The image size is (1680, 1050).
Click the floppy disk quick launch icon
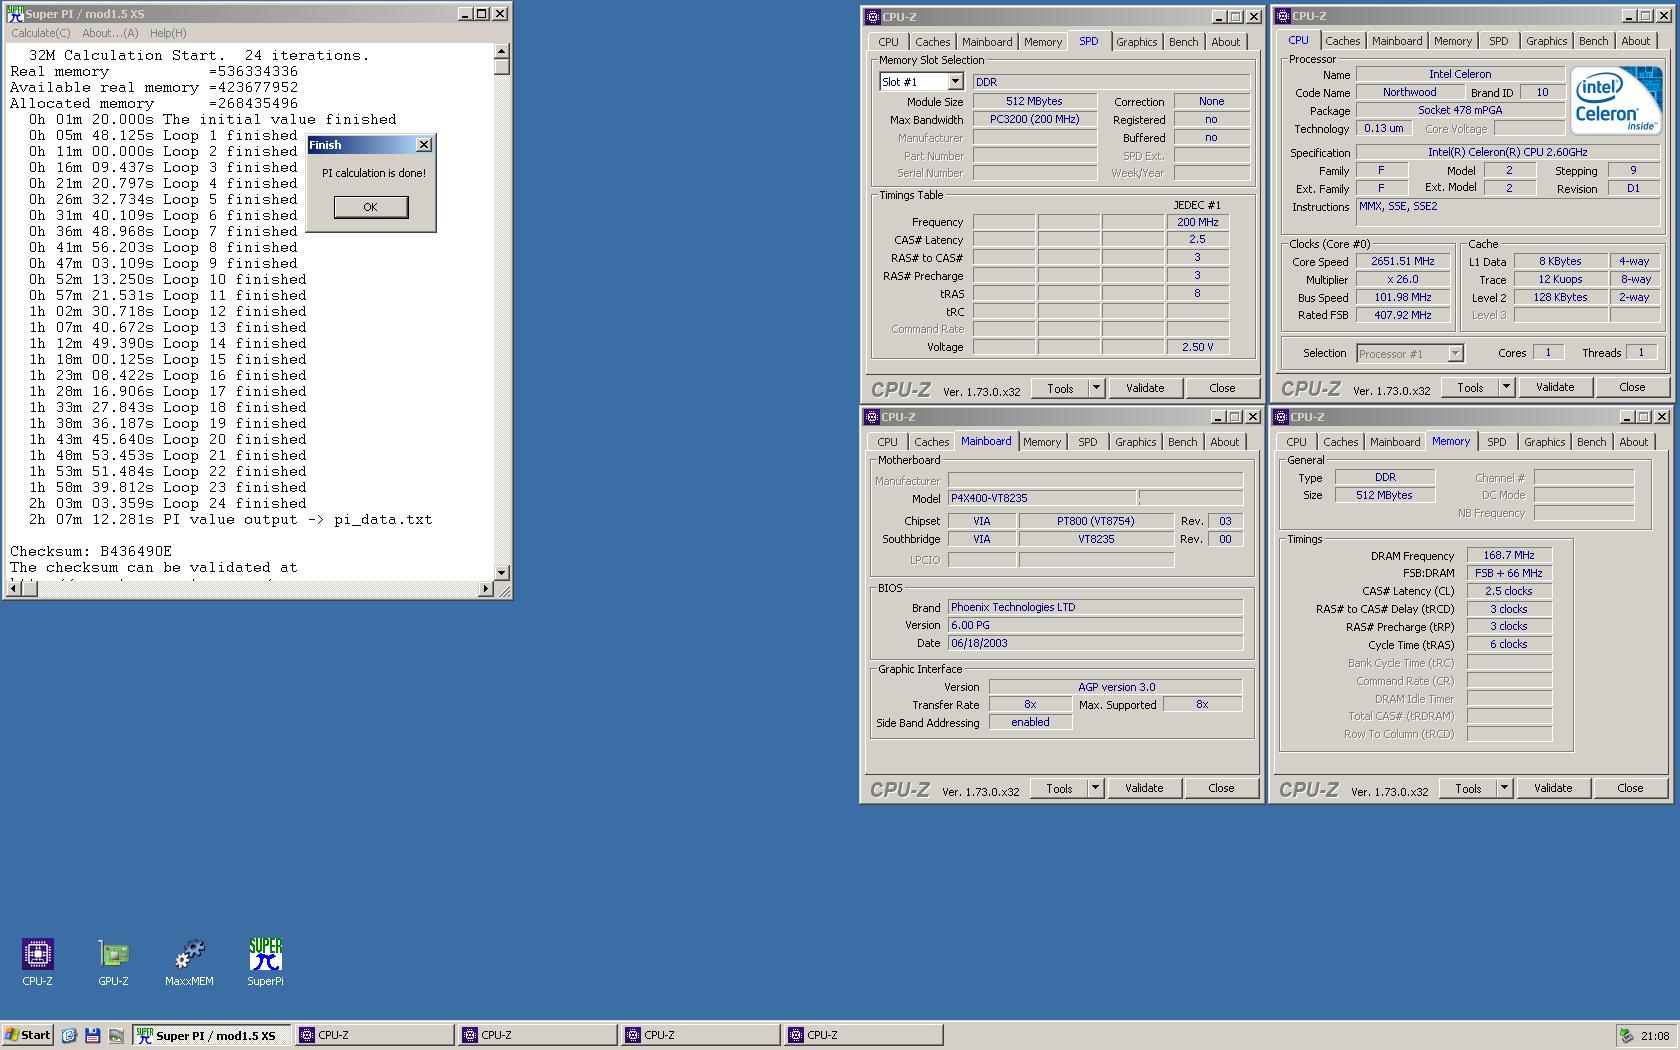(92, 1035)
